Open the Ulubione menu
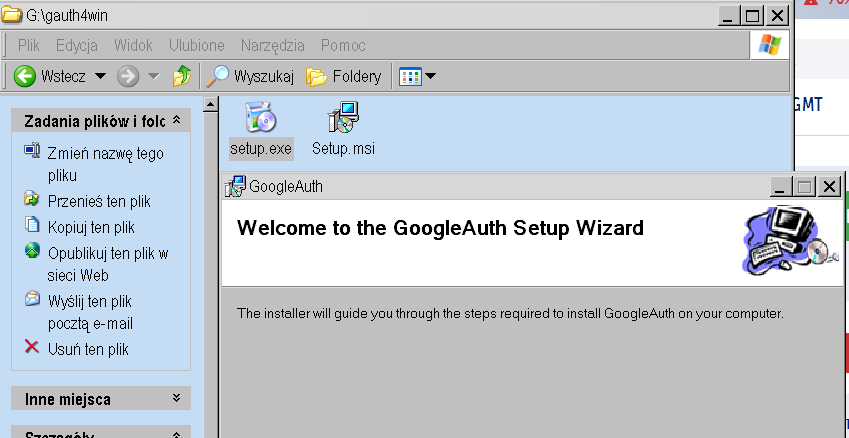Viewport: 849px width, 438px height. tap(197, 45)
